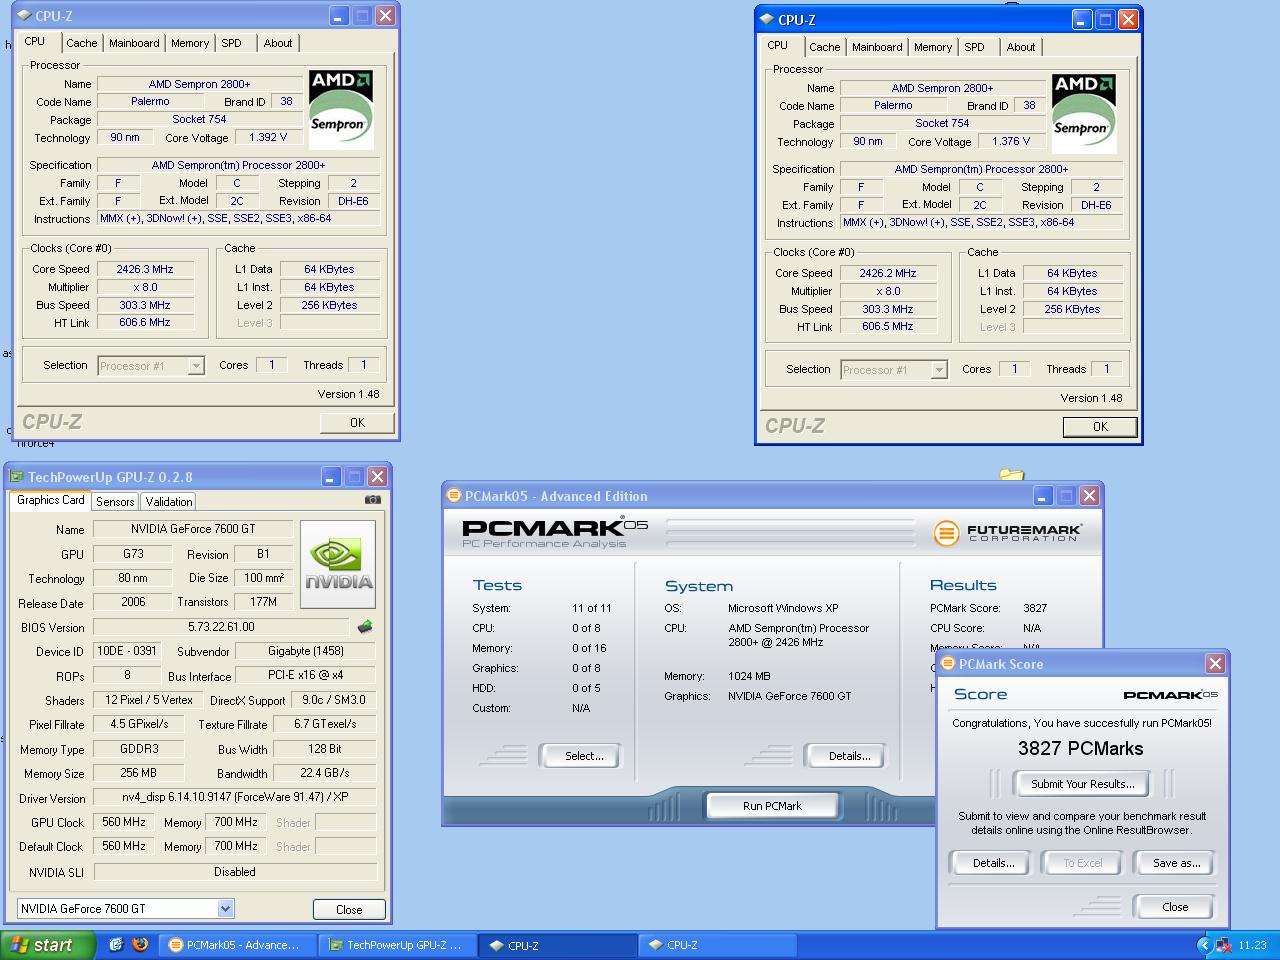Click the Bandwidth 22.4 GB/s value
This screenshot has height=960, width=1280.
[x=324, y=773]
